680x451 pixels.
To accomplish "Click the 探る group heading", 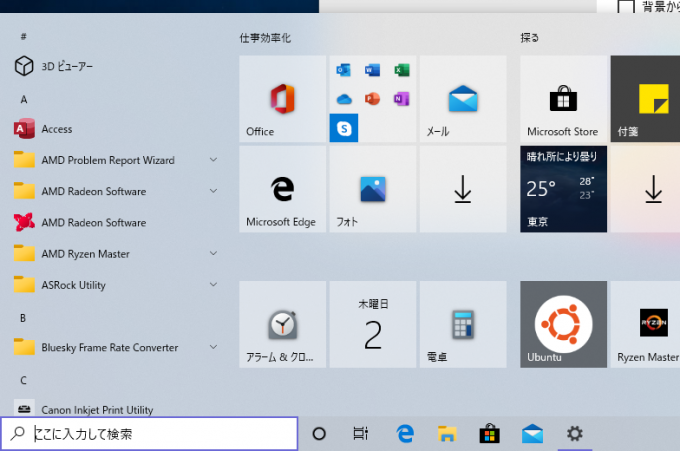I will coord(530,38).
